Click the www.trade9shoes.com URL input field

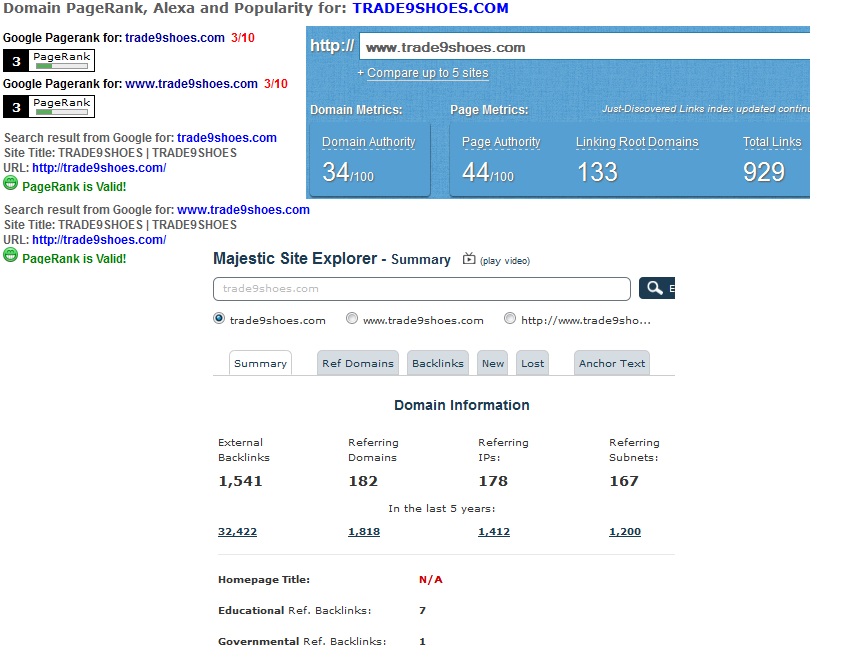point(585,47)
